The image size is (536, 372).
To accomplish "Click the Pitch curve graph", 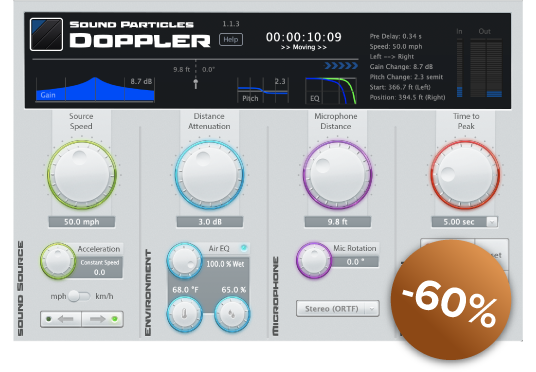I will [x=263, y=90].
